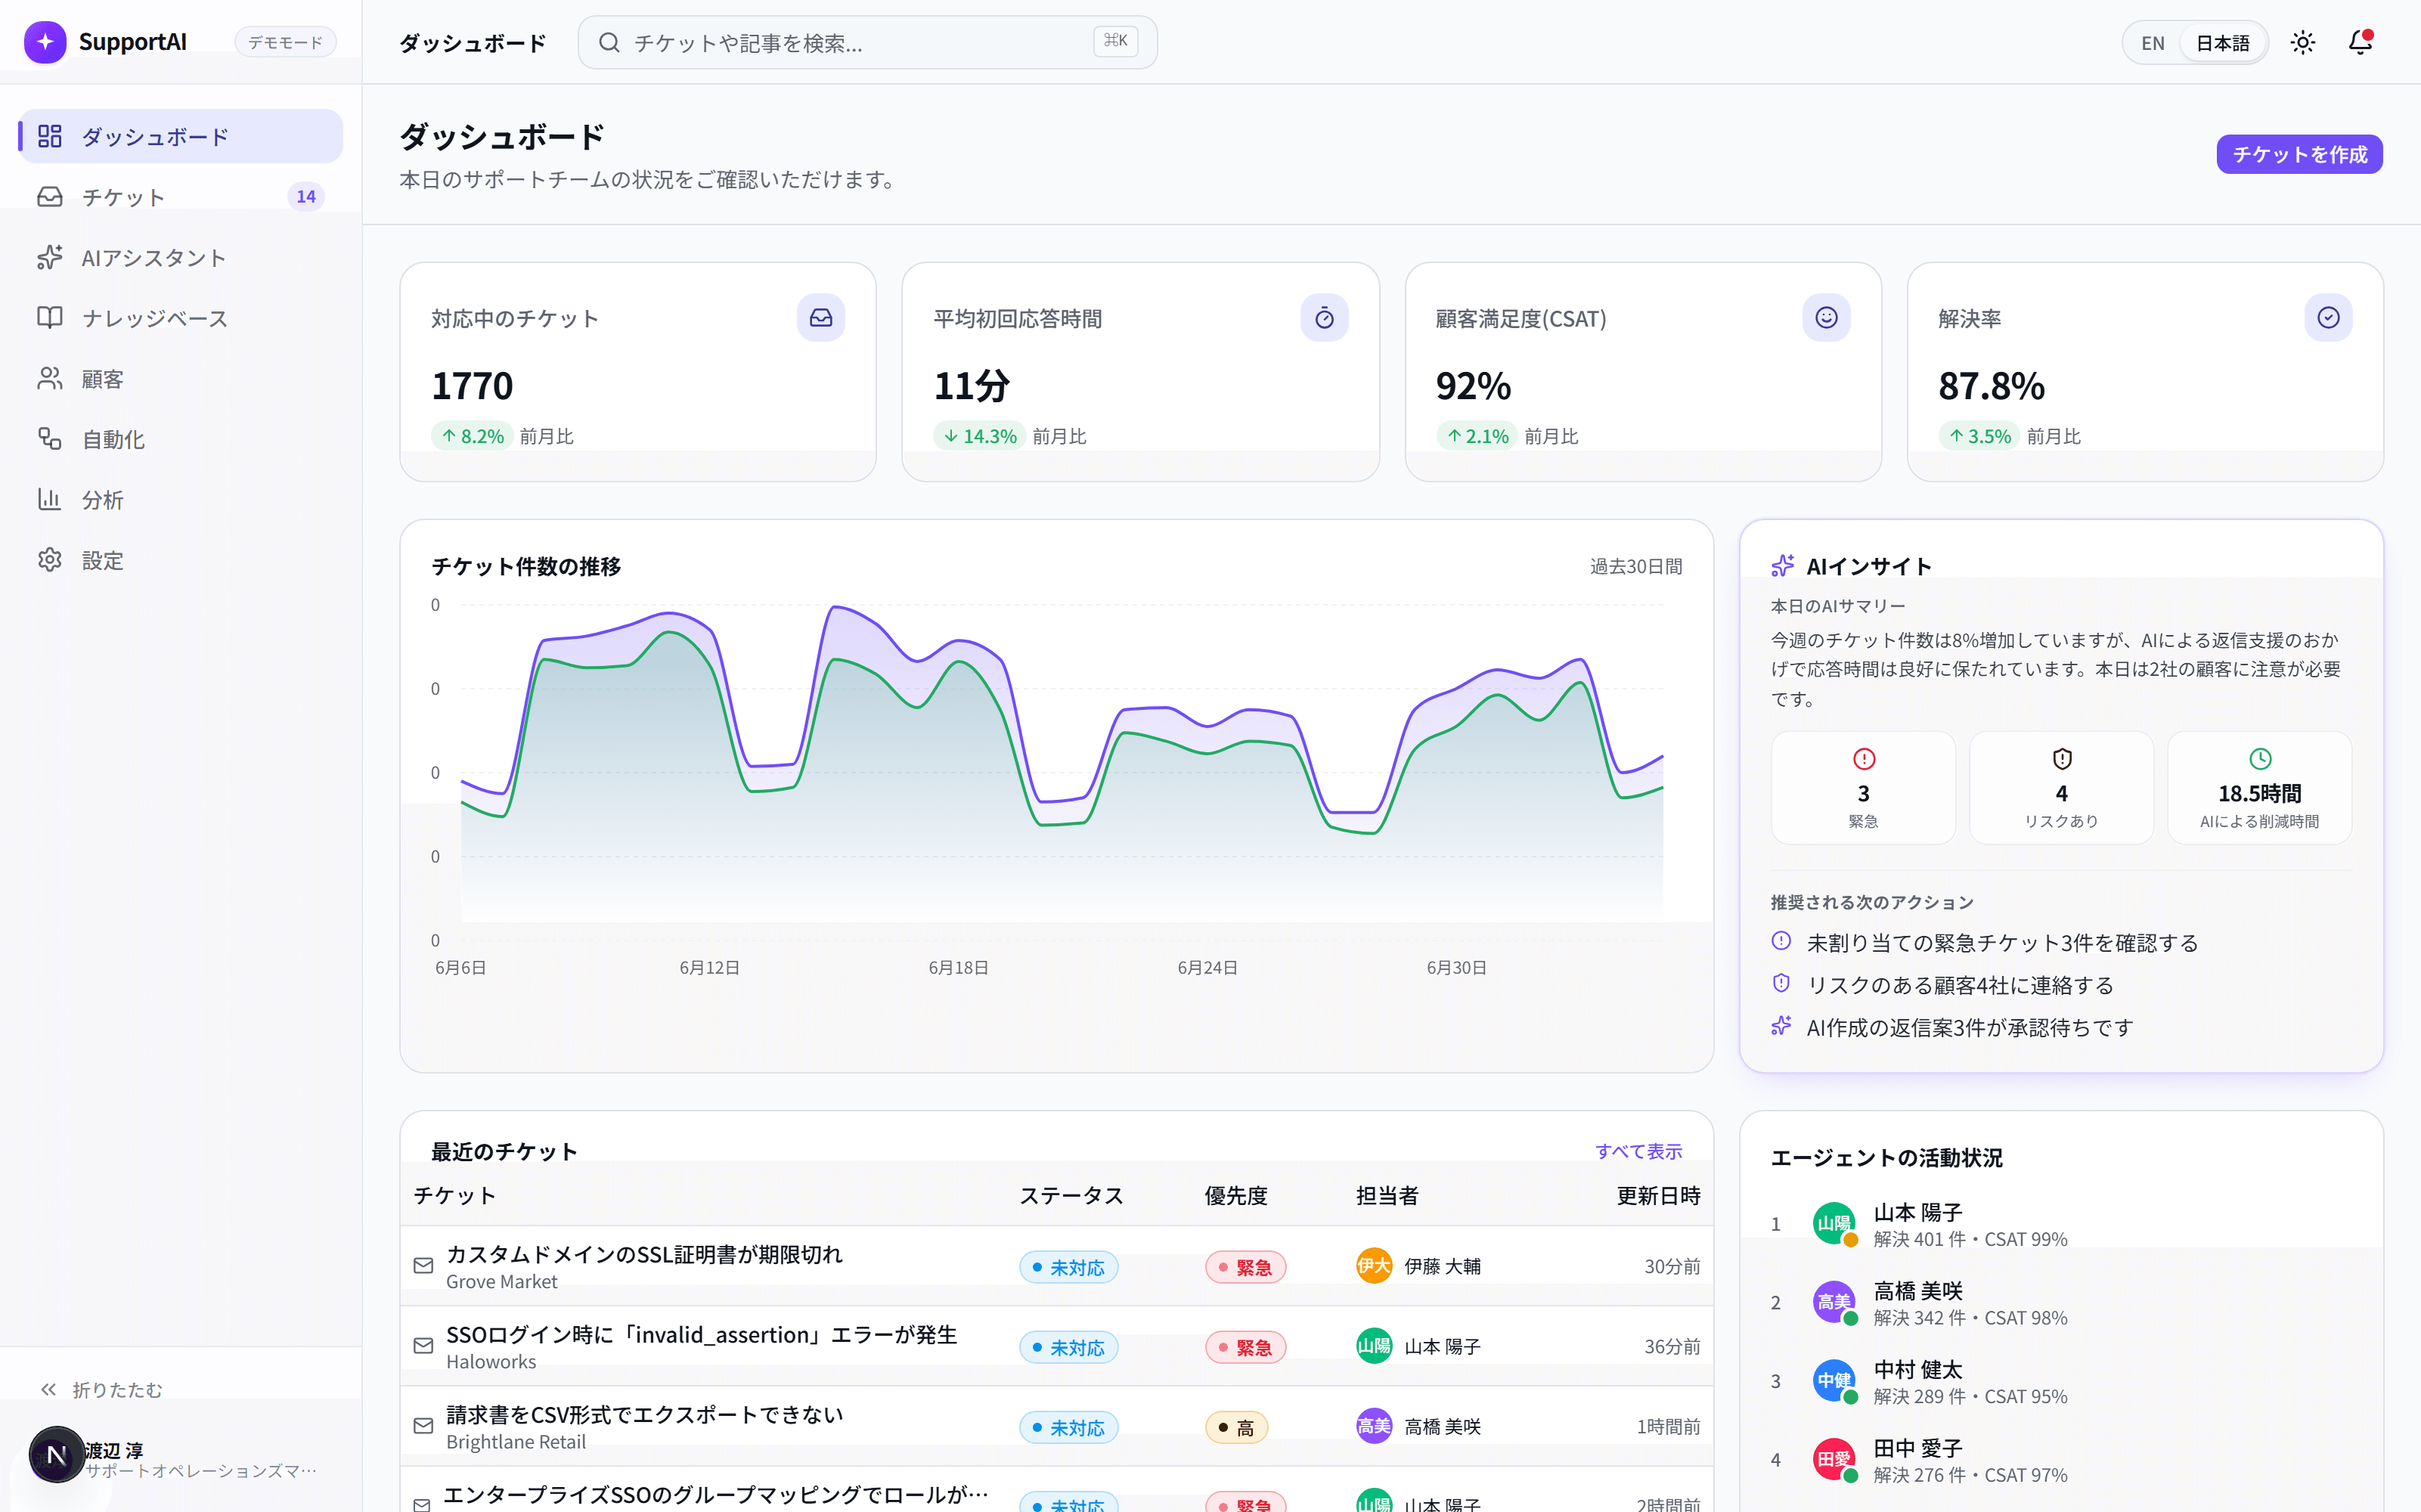The height and width of the screenshot is (1512, 2421).
Task: Click mail icon of Brightlane Retail ticket
Action: pos(423,1426)
